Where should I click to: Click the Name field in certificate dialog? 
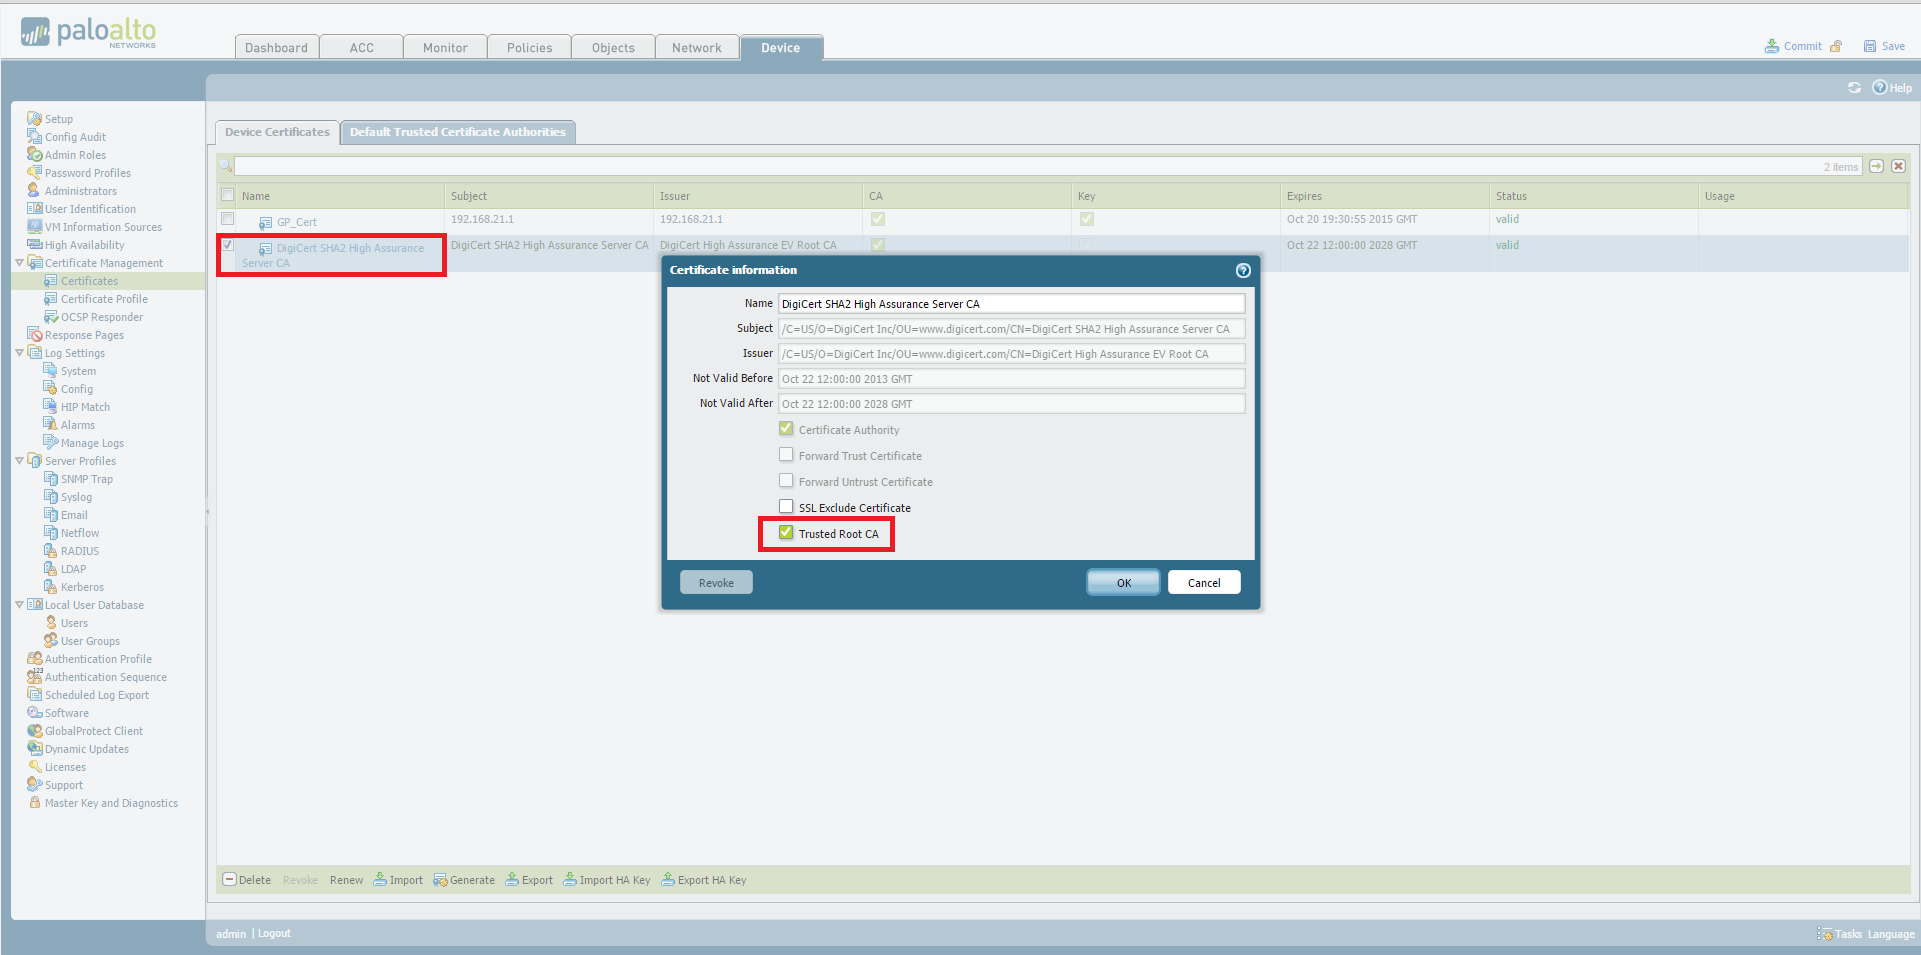[x=1011, y=304]
